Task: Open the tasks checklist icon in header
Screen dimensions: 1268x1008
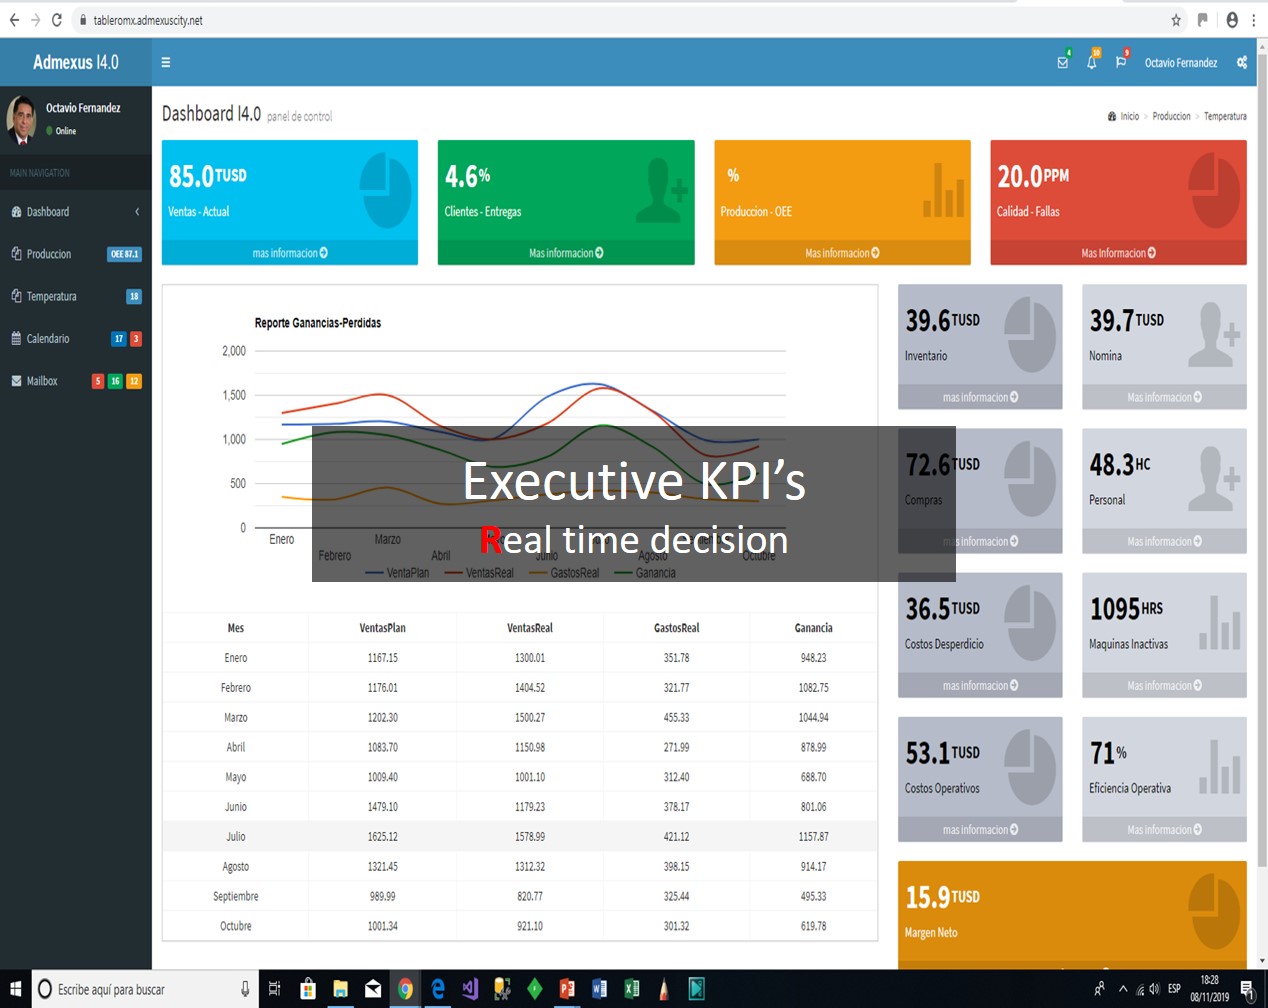Action: [x=1062, y=62]
